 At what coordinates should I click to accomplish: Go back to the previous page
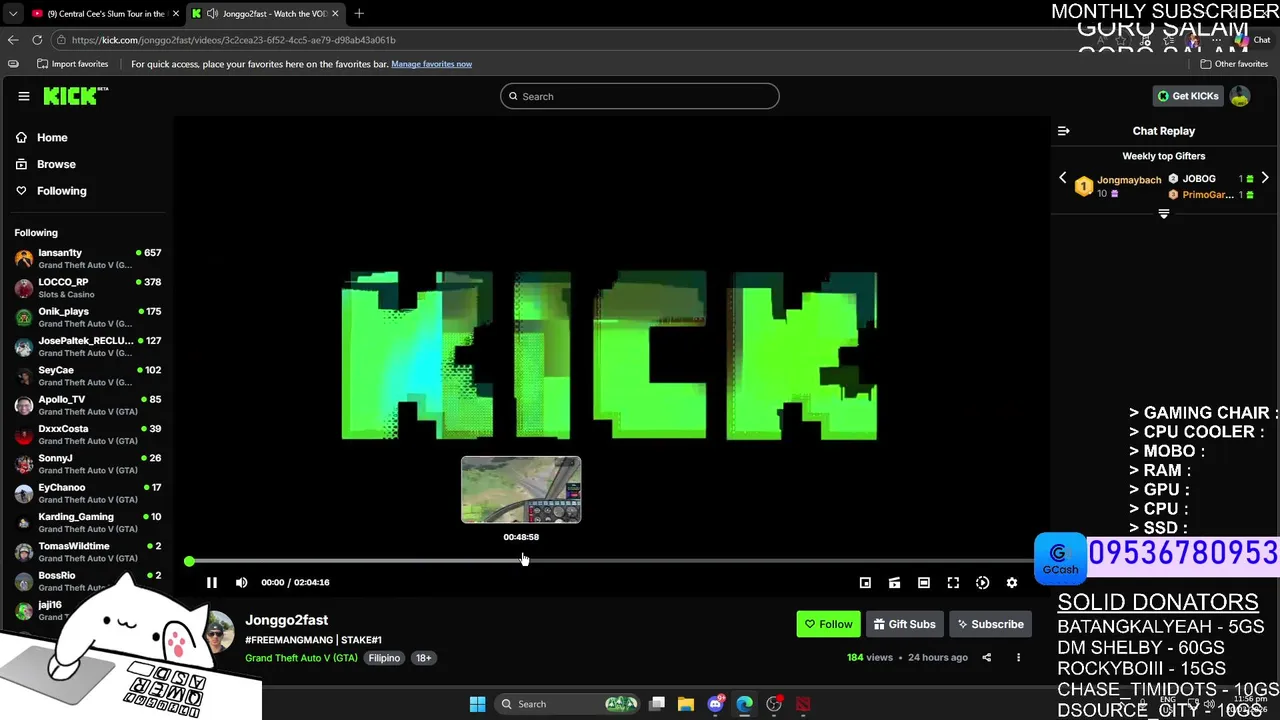[13, 40]
